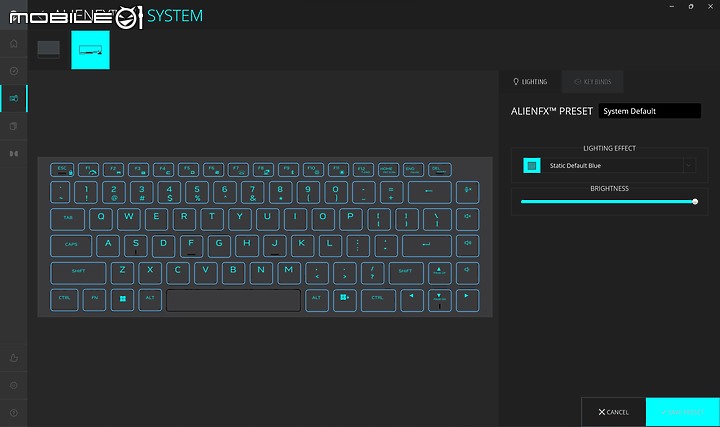
Task: Select the backspace arrow key
Action: pyautogui.click(x=429, y=192)
